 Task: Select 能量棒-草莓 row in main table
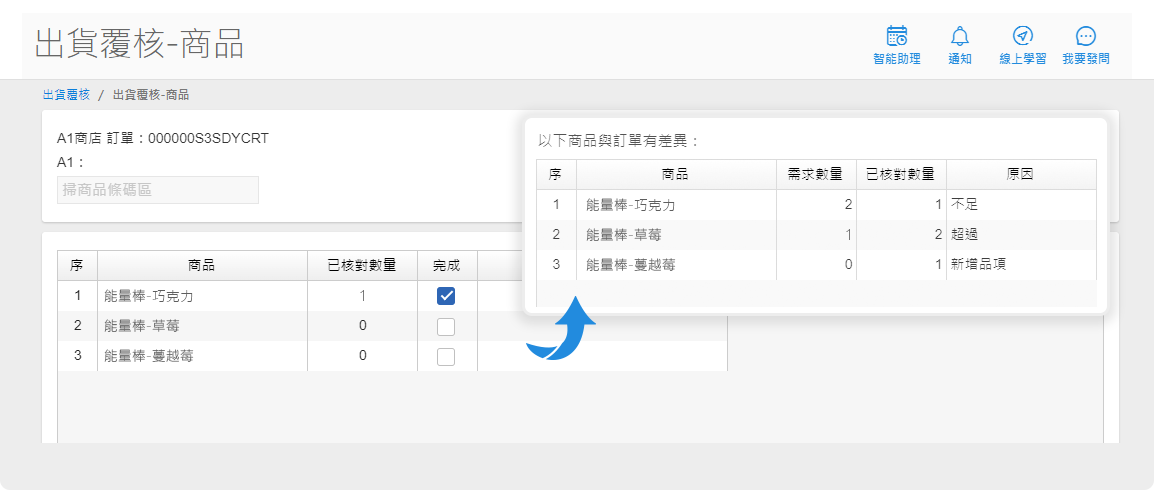click(x=392, y=326)
